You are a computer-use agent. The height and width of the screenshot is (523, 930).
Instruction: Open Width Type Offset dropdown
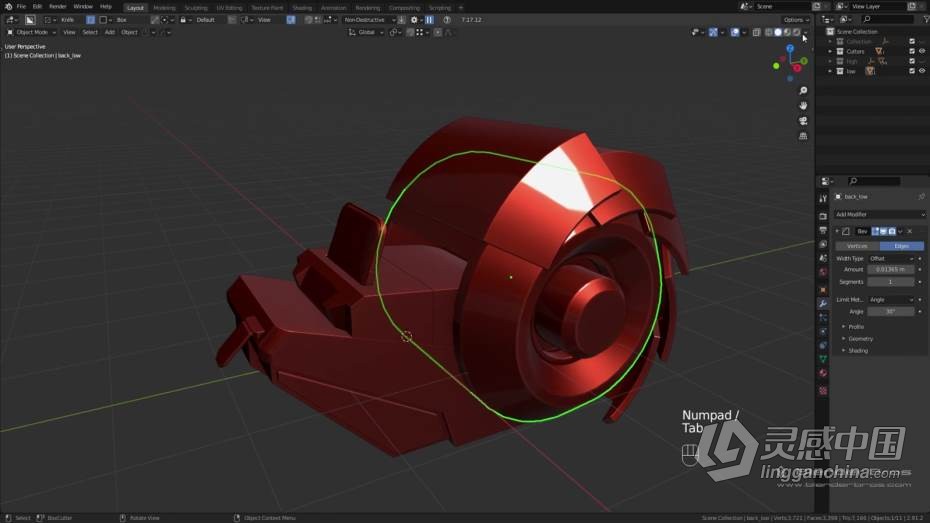click(x=891, y=259)
